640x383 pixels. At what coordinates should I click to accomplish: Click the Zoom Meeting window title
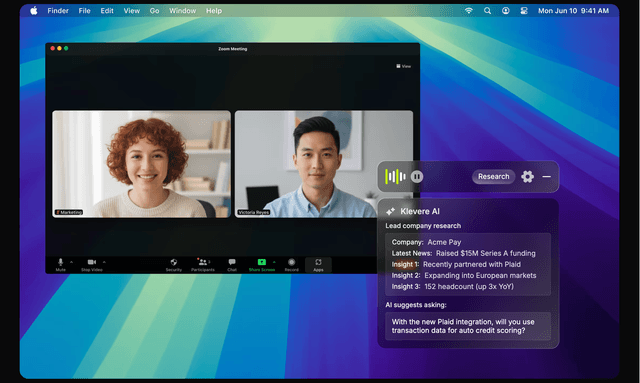[x=233, y=49]
